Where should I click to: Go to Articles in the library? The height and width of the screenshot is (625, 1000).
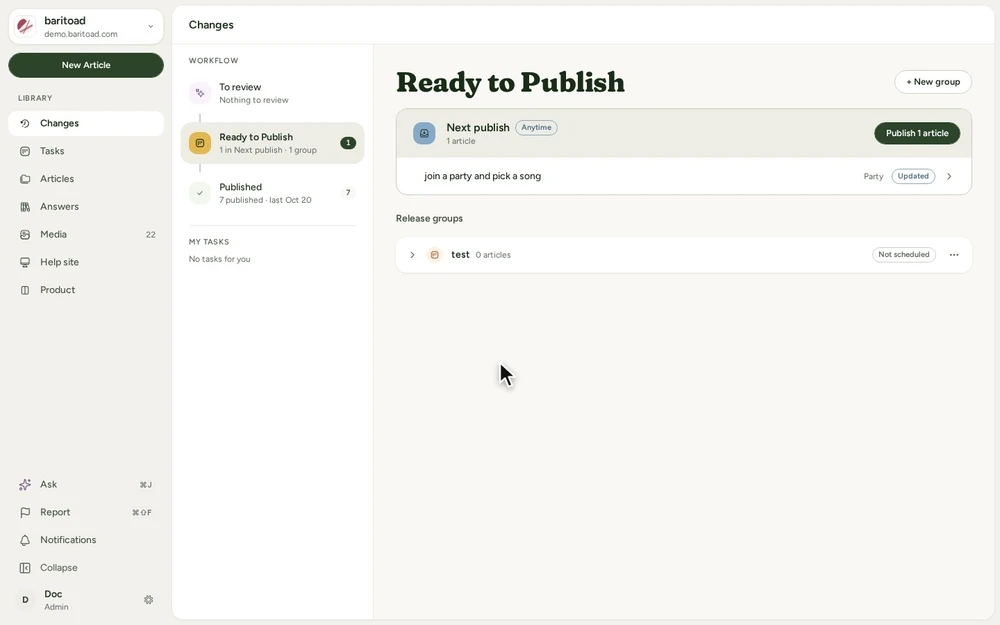(x=86, y=179)
